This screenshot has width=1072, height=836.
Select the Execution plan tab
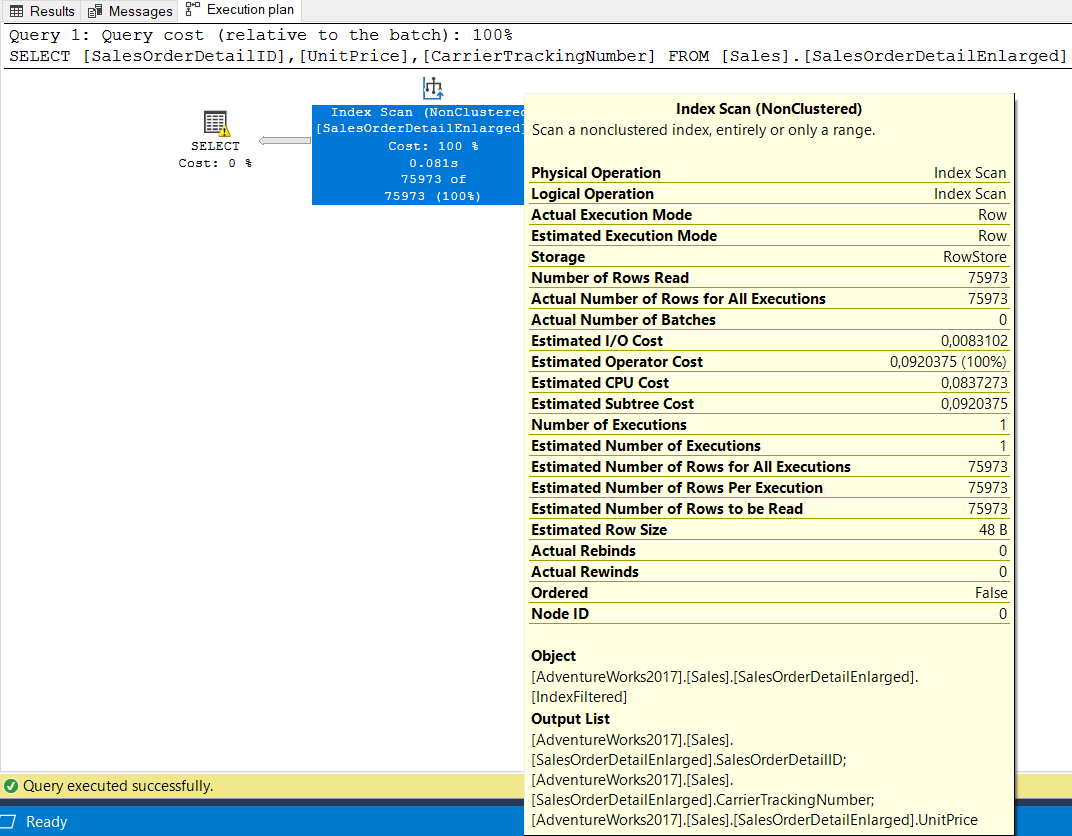coord(240,10)
